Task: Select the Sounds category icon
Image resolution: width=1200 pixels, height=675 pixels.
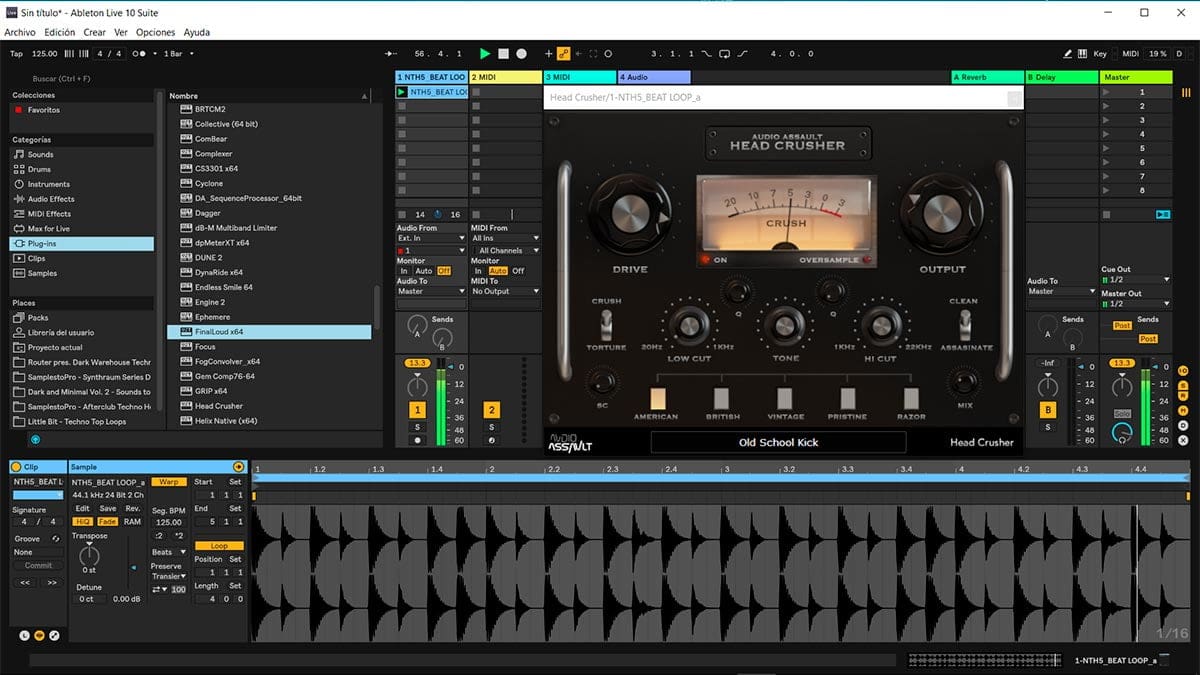Action: click(x=19, y=155)
